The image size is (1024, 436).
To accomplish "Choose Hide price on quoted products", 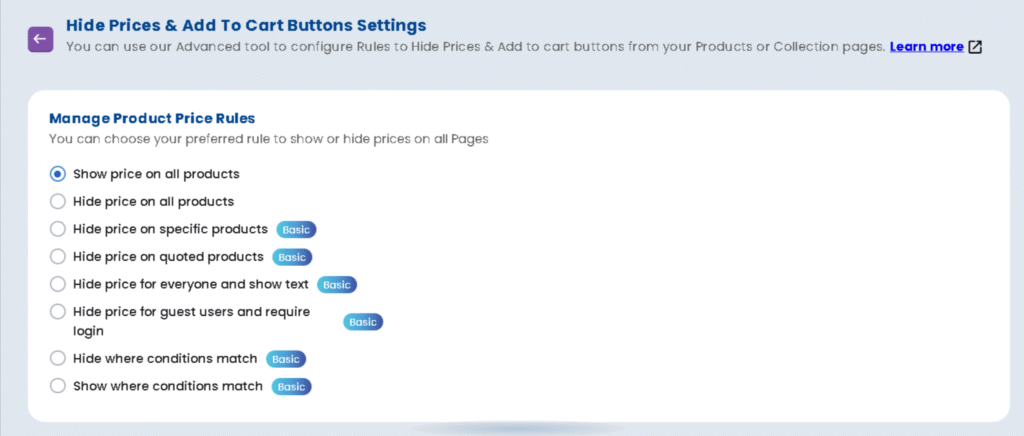I will (x=58, y=256).
